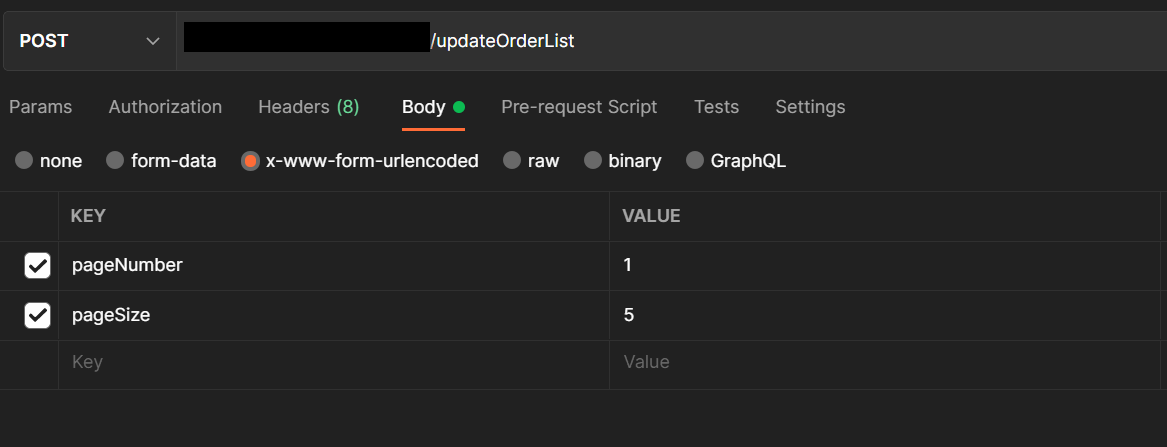The height and width of the screenshot is (447, 1167).
Task: Uncheck the pageNumber parameter checkbox
Action: pyautogui.click(x=37, y=266)
